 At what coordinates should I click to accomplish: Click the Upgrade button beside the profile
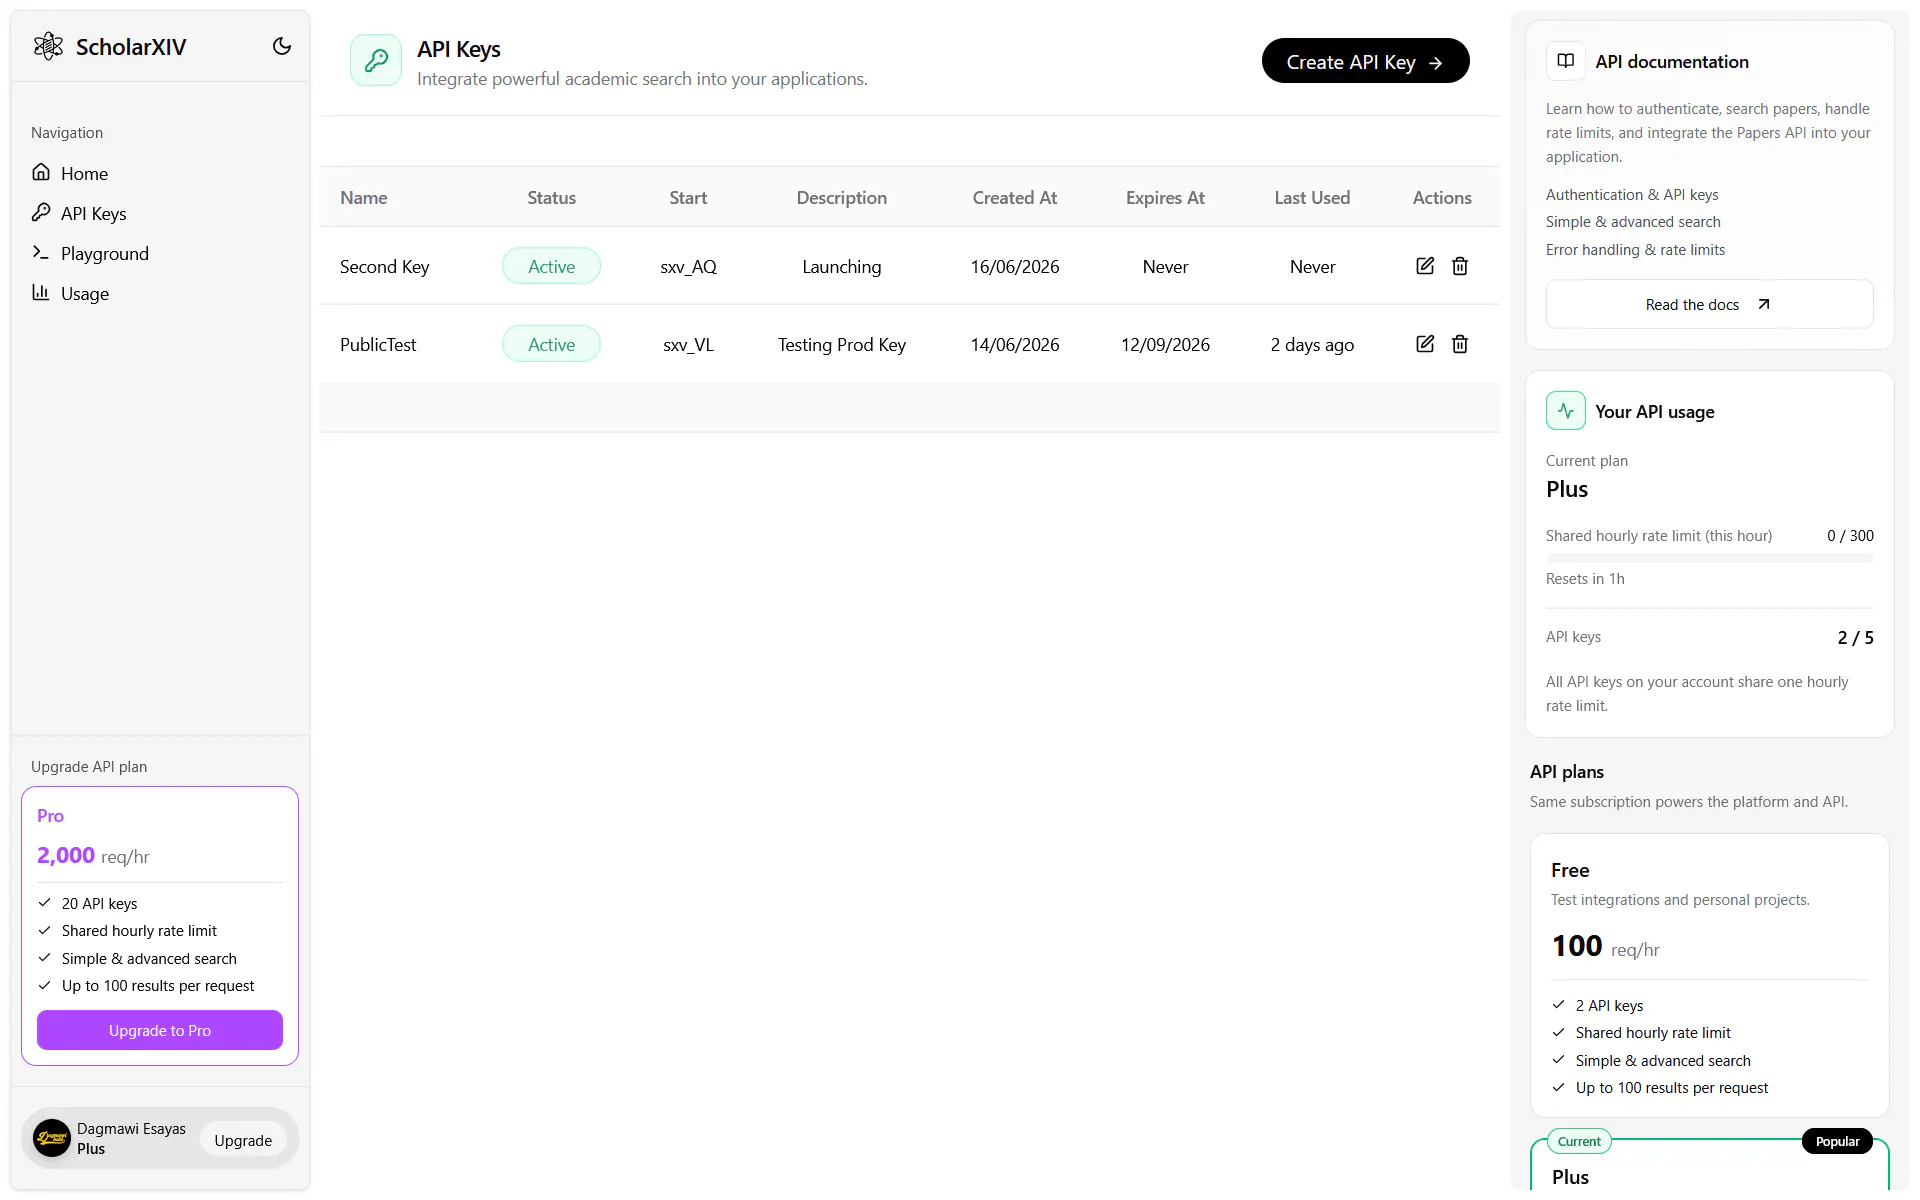[243, 1140]
